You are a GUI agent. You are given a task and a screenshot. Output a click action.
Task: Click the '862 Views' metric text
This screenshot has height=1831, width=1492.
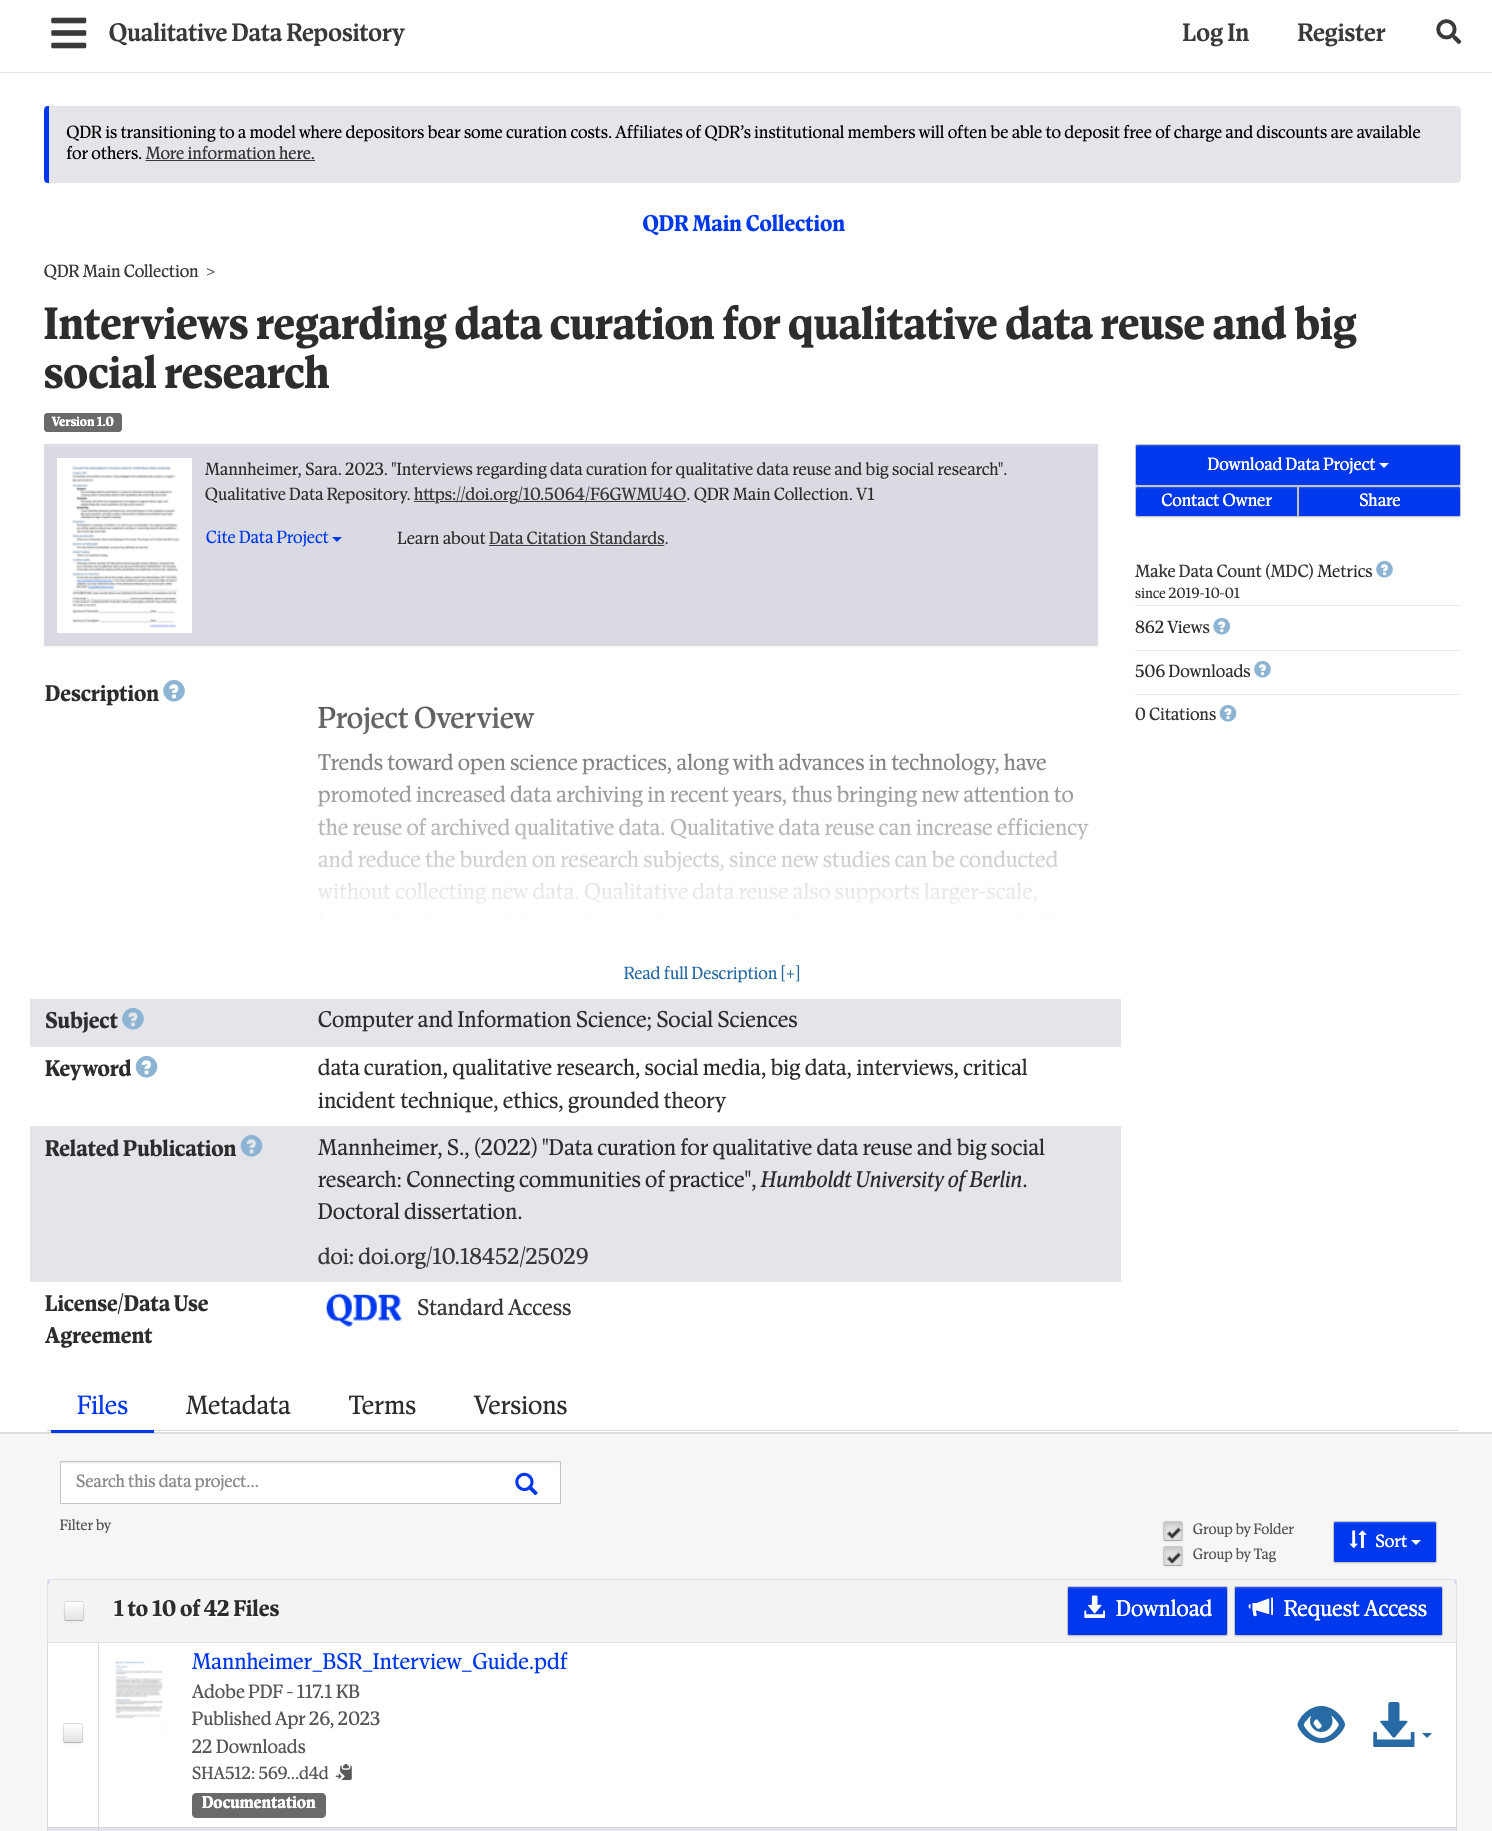[x=1172, y=627]
